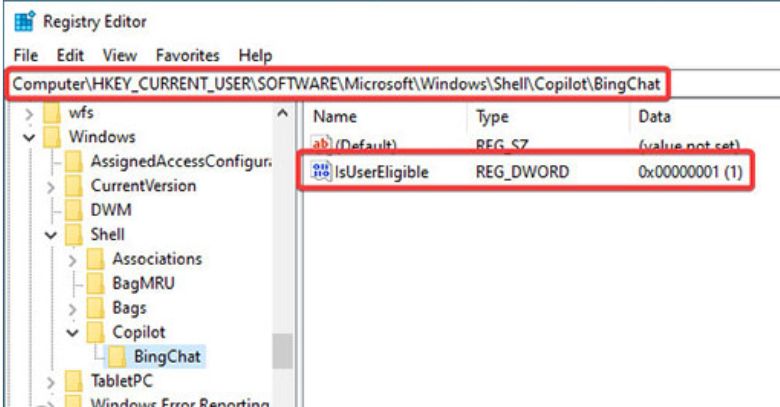The height and width of the screenshot is (407, 780).
Task: Click the Type column header
Action: coord(495,116)
